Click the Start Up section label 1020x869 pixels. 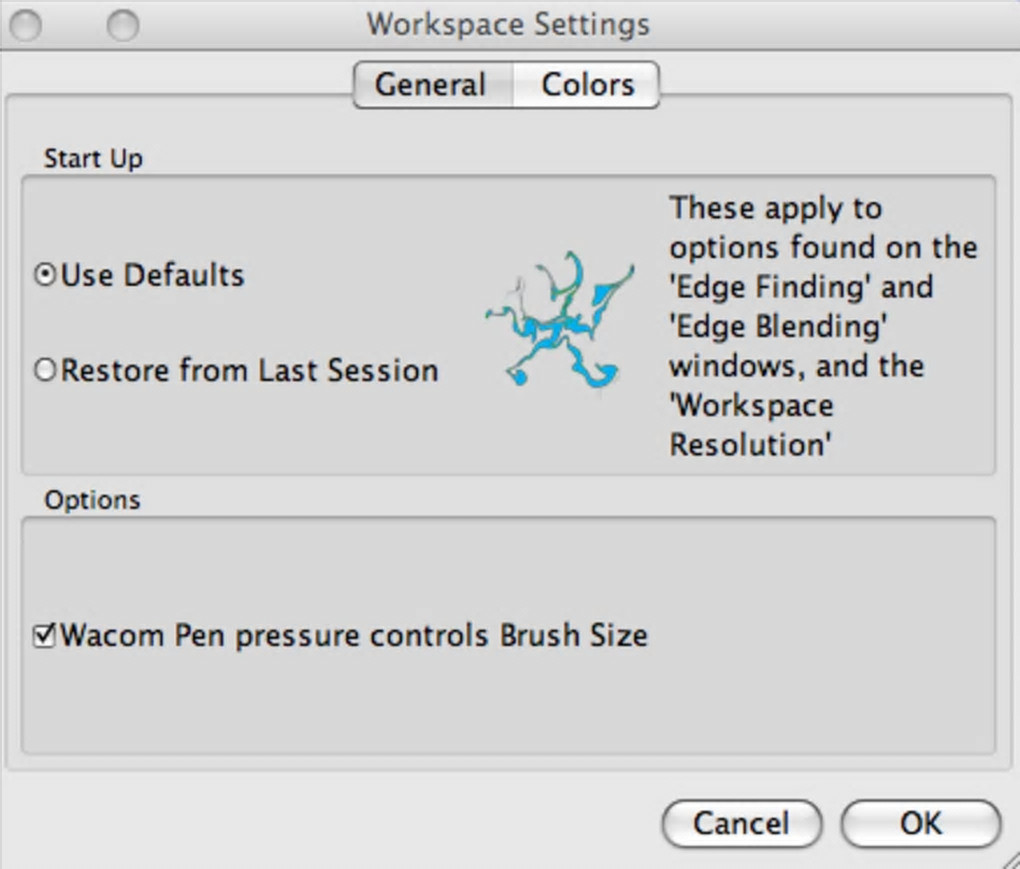93,159
